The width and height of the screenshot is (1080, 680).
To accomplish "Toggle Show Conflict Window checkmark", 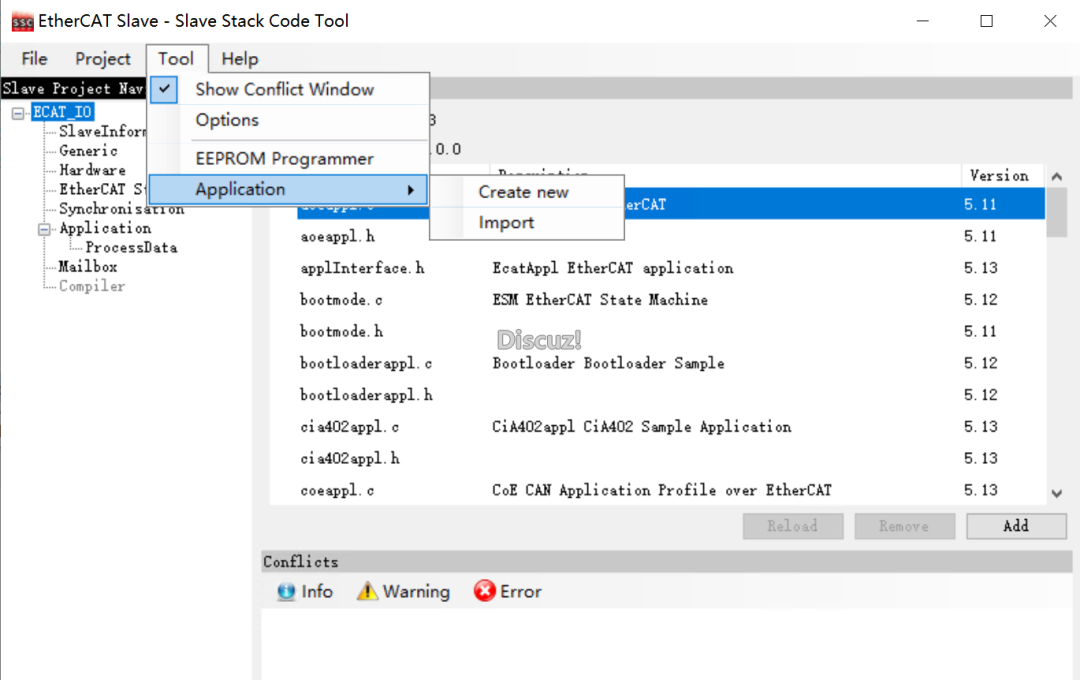I will tap(165, 89).
